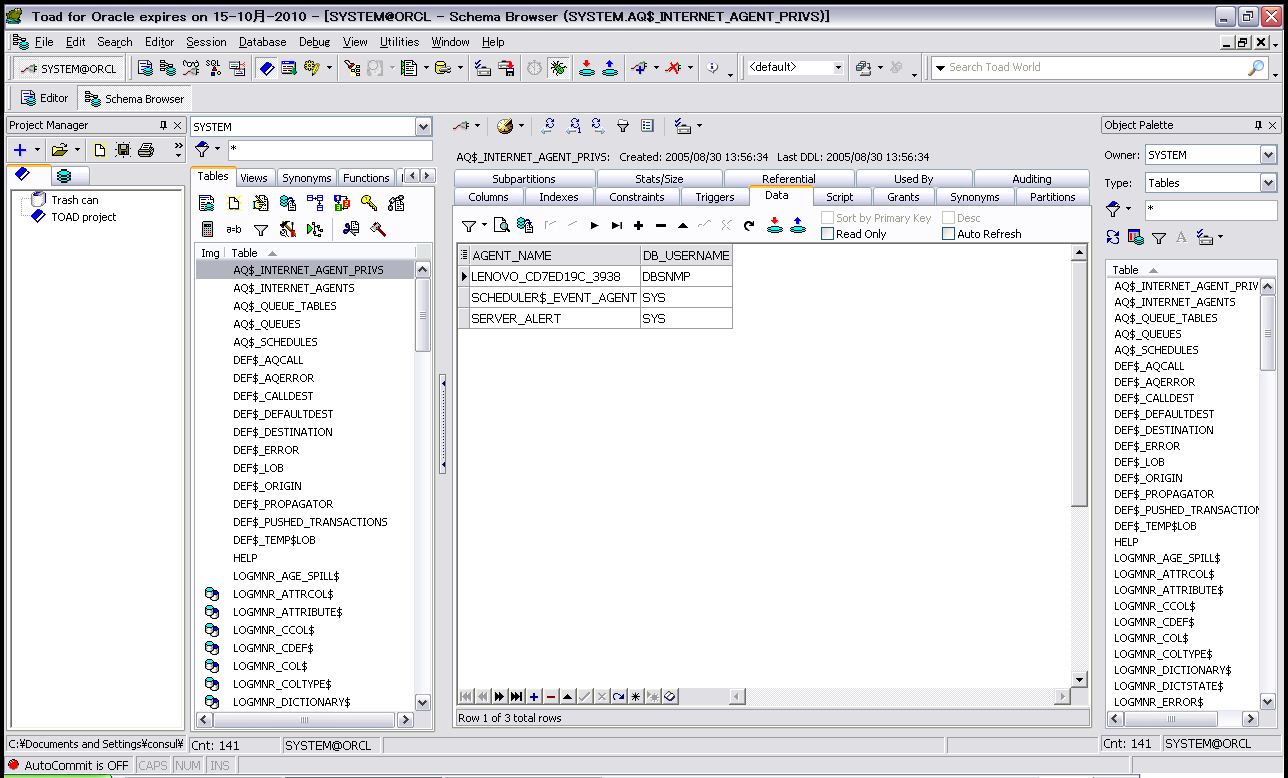Screen dimensions: 1288x778
Task: Expand the Type dropdown showing Tables
Action: coord(1268,183)
